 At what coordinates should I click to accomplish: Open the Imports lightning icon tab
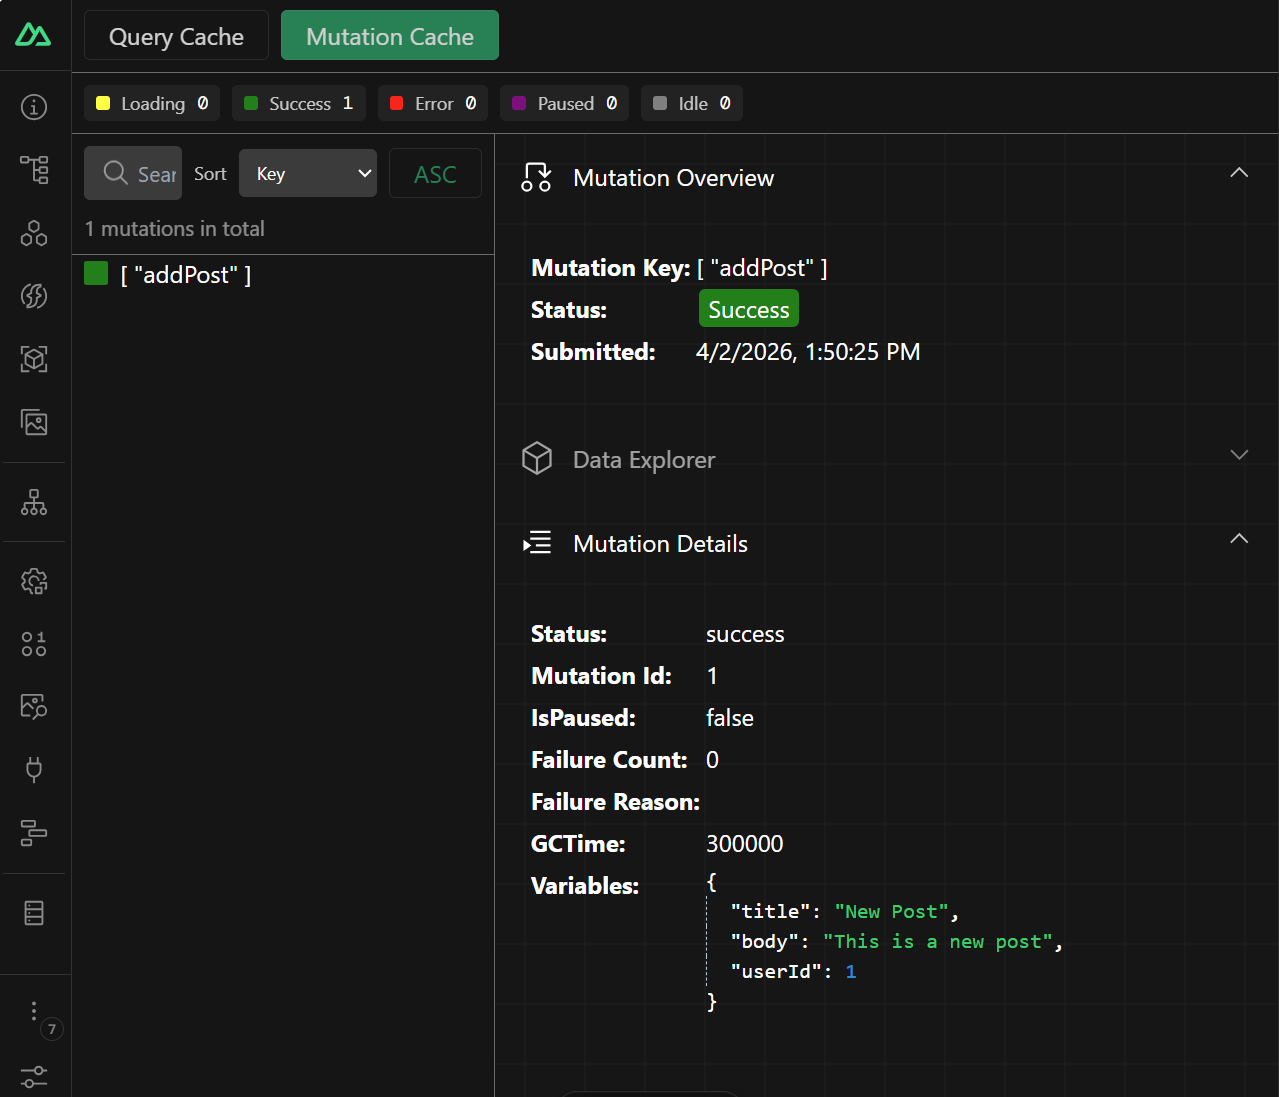tap(34, 296)
